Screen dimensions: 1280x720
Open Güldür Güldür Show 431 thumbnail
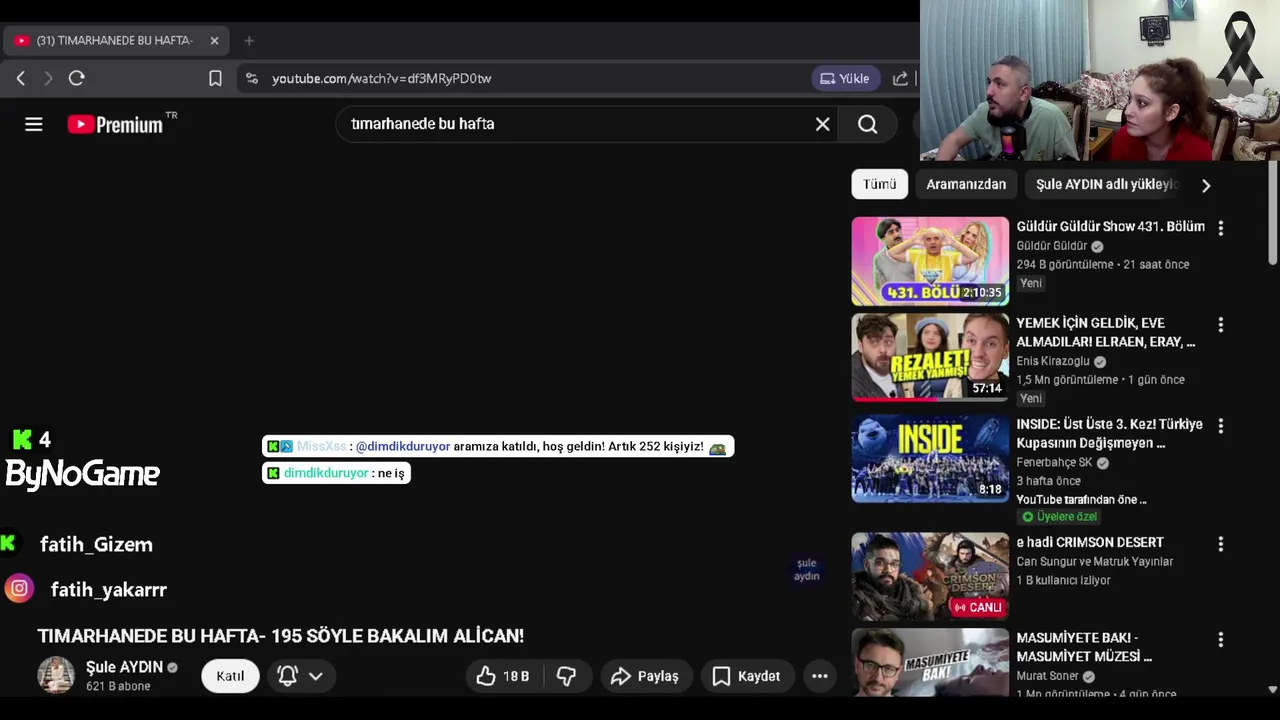tap(930, 261)
